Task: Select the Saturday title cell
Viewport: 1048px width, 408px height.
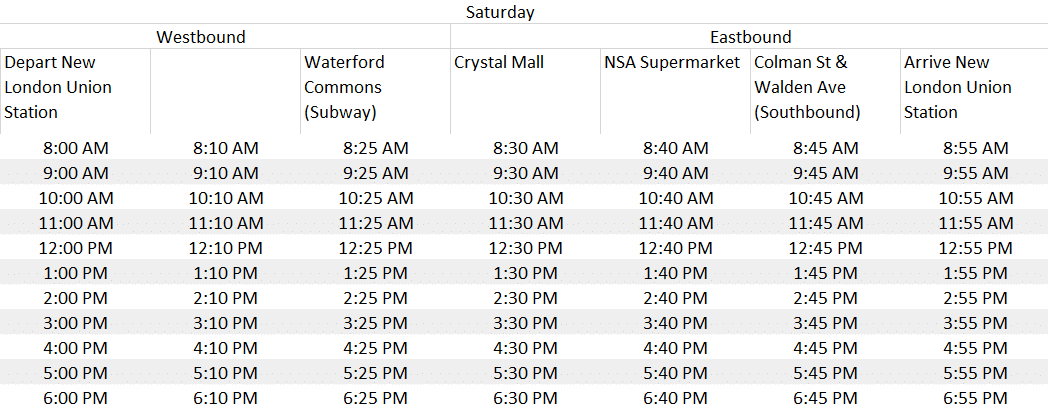Action: click(500, 12)
